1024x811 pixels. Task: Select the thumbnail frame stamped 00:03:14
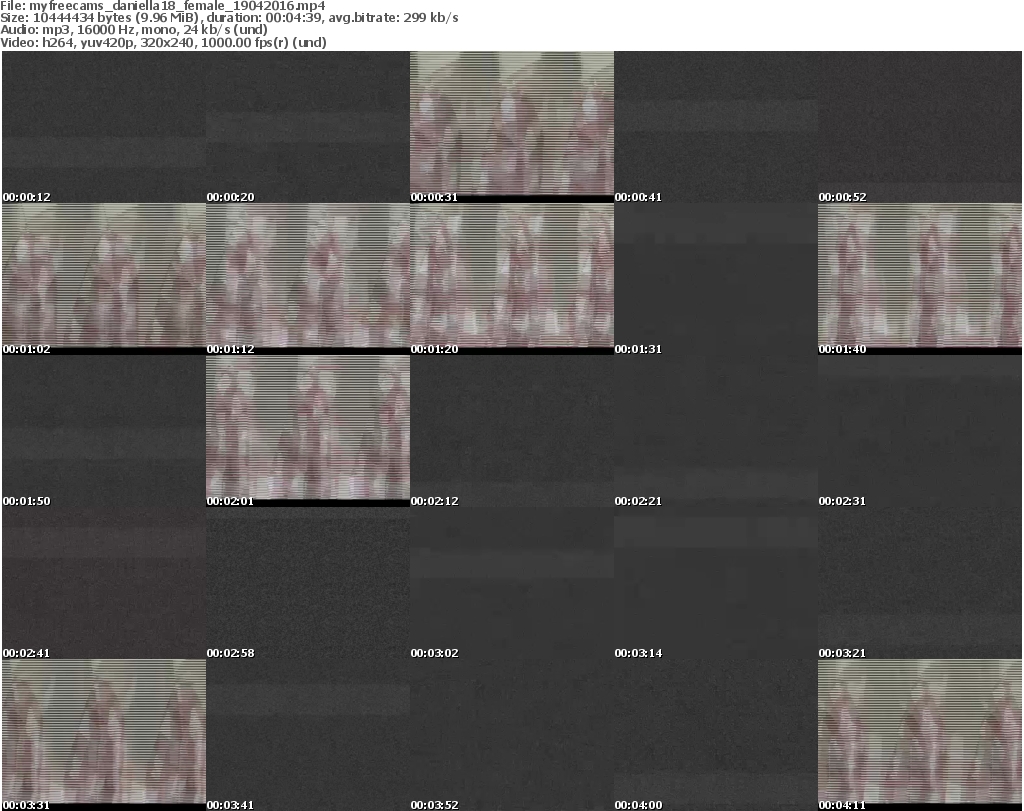click(716, 583)
